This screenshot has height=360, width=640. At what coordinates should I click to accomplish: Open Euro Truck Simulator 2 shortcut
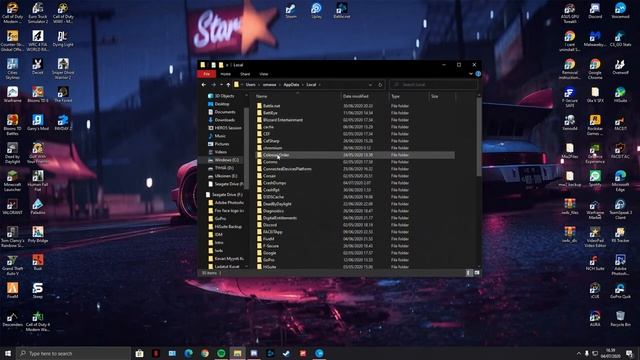(x=38, y=13)
